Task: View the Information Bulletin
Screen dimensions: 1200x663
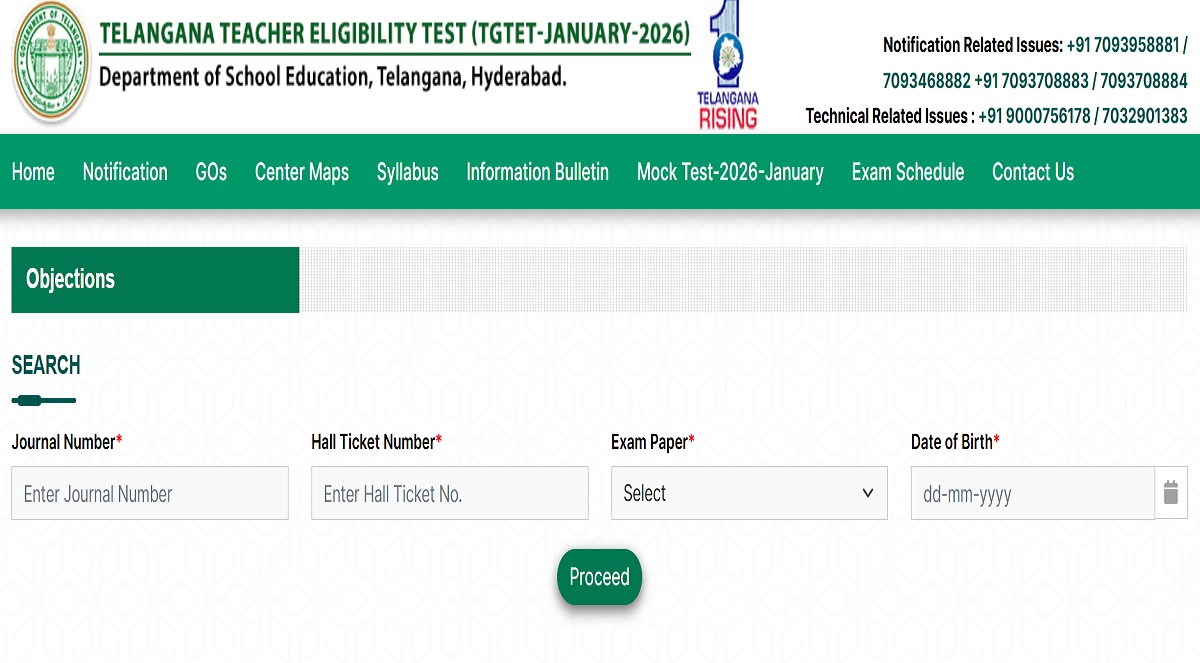Action: click(537, 172)
